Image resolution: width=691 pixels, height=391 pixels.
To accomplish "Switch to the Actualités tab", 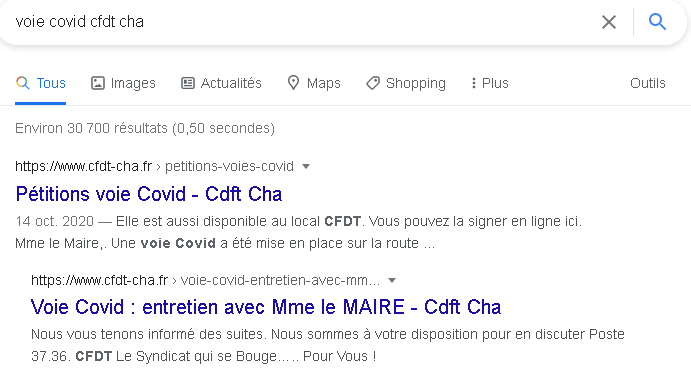I will [x=221, y=83].
